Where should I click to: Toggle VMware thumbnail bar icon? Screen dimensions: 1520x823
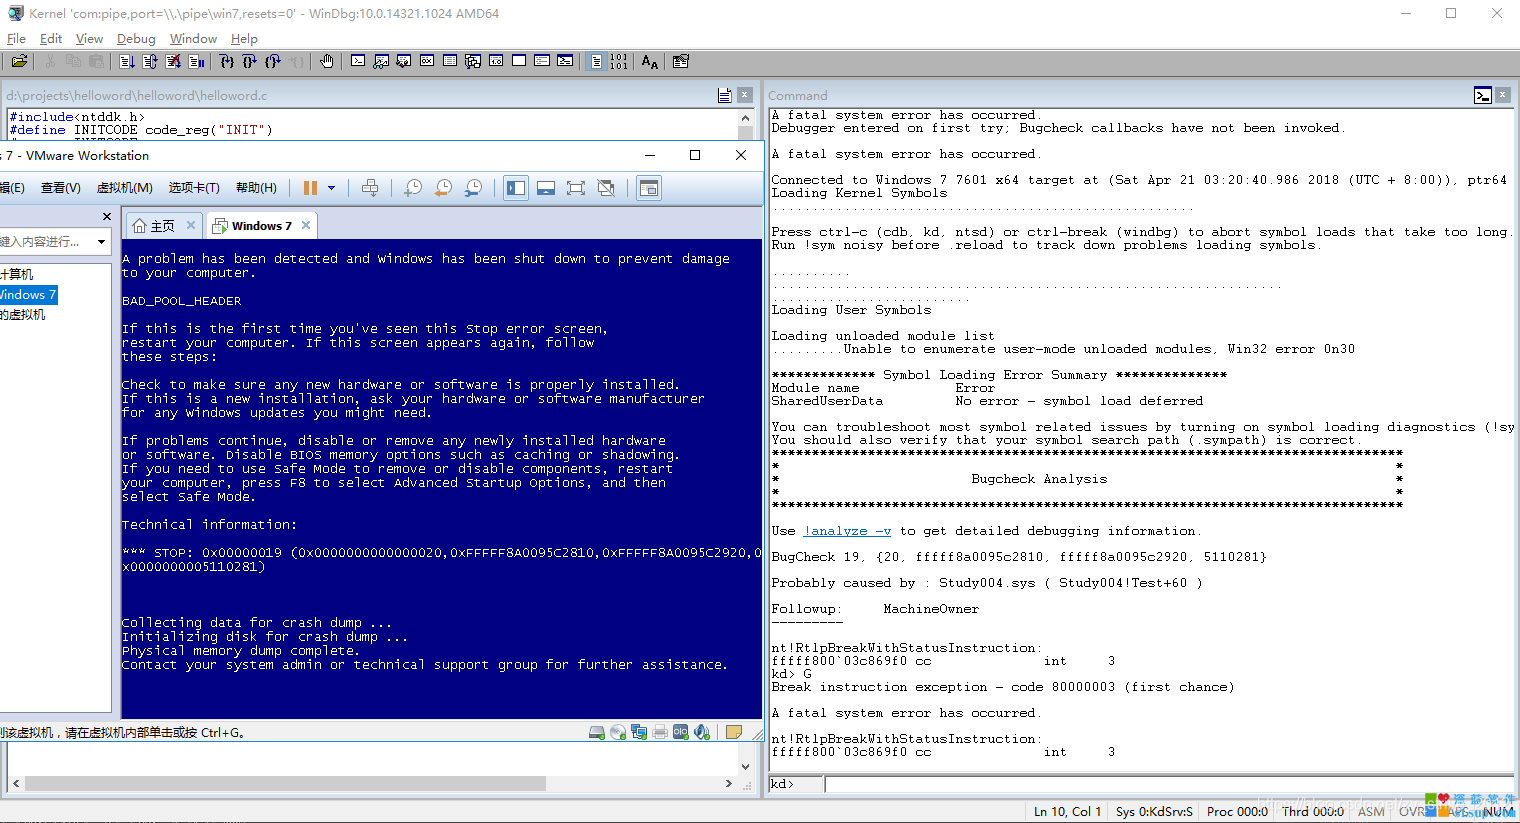coord(546,188)
